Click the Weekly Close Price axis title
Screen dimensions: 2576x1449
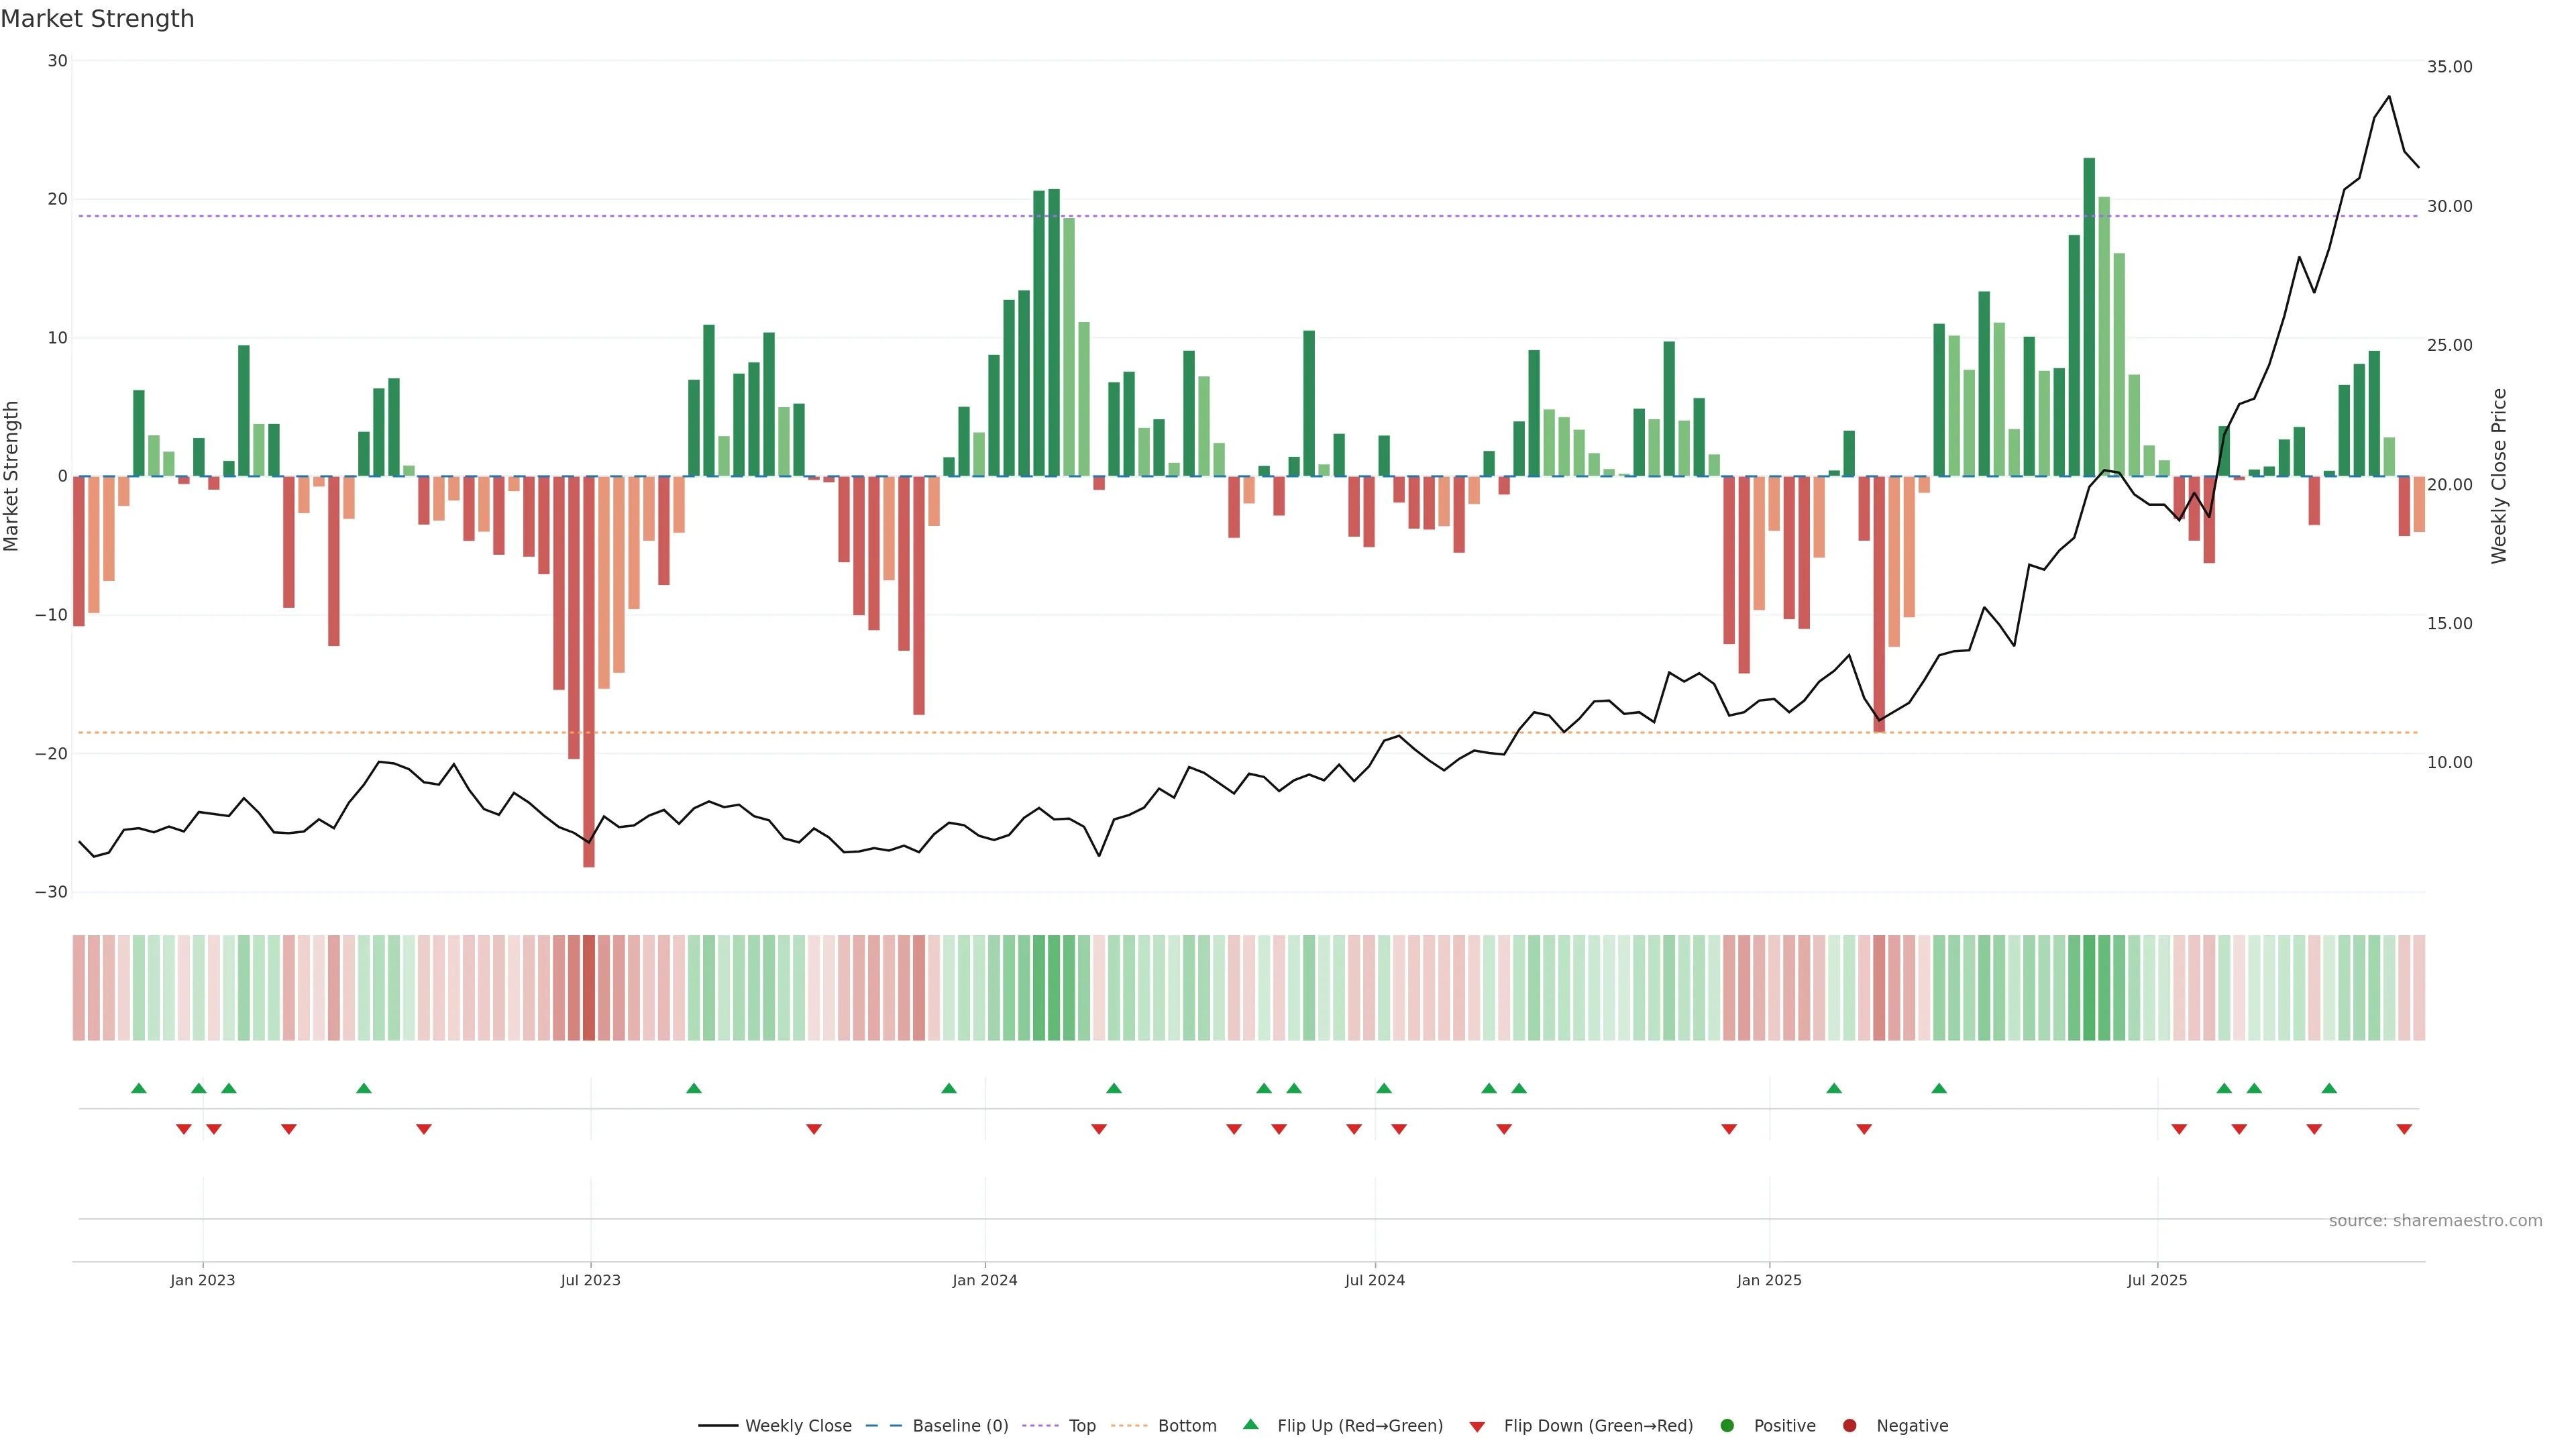(2499, 476)
